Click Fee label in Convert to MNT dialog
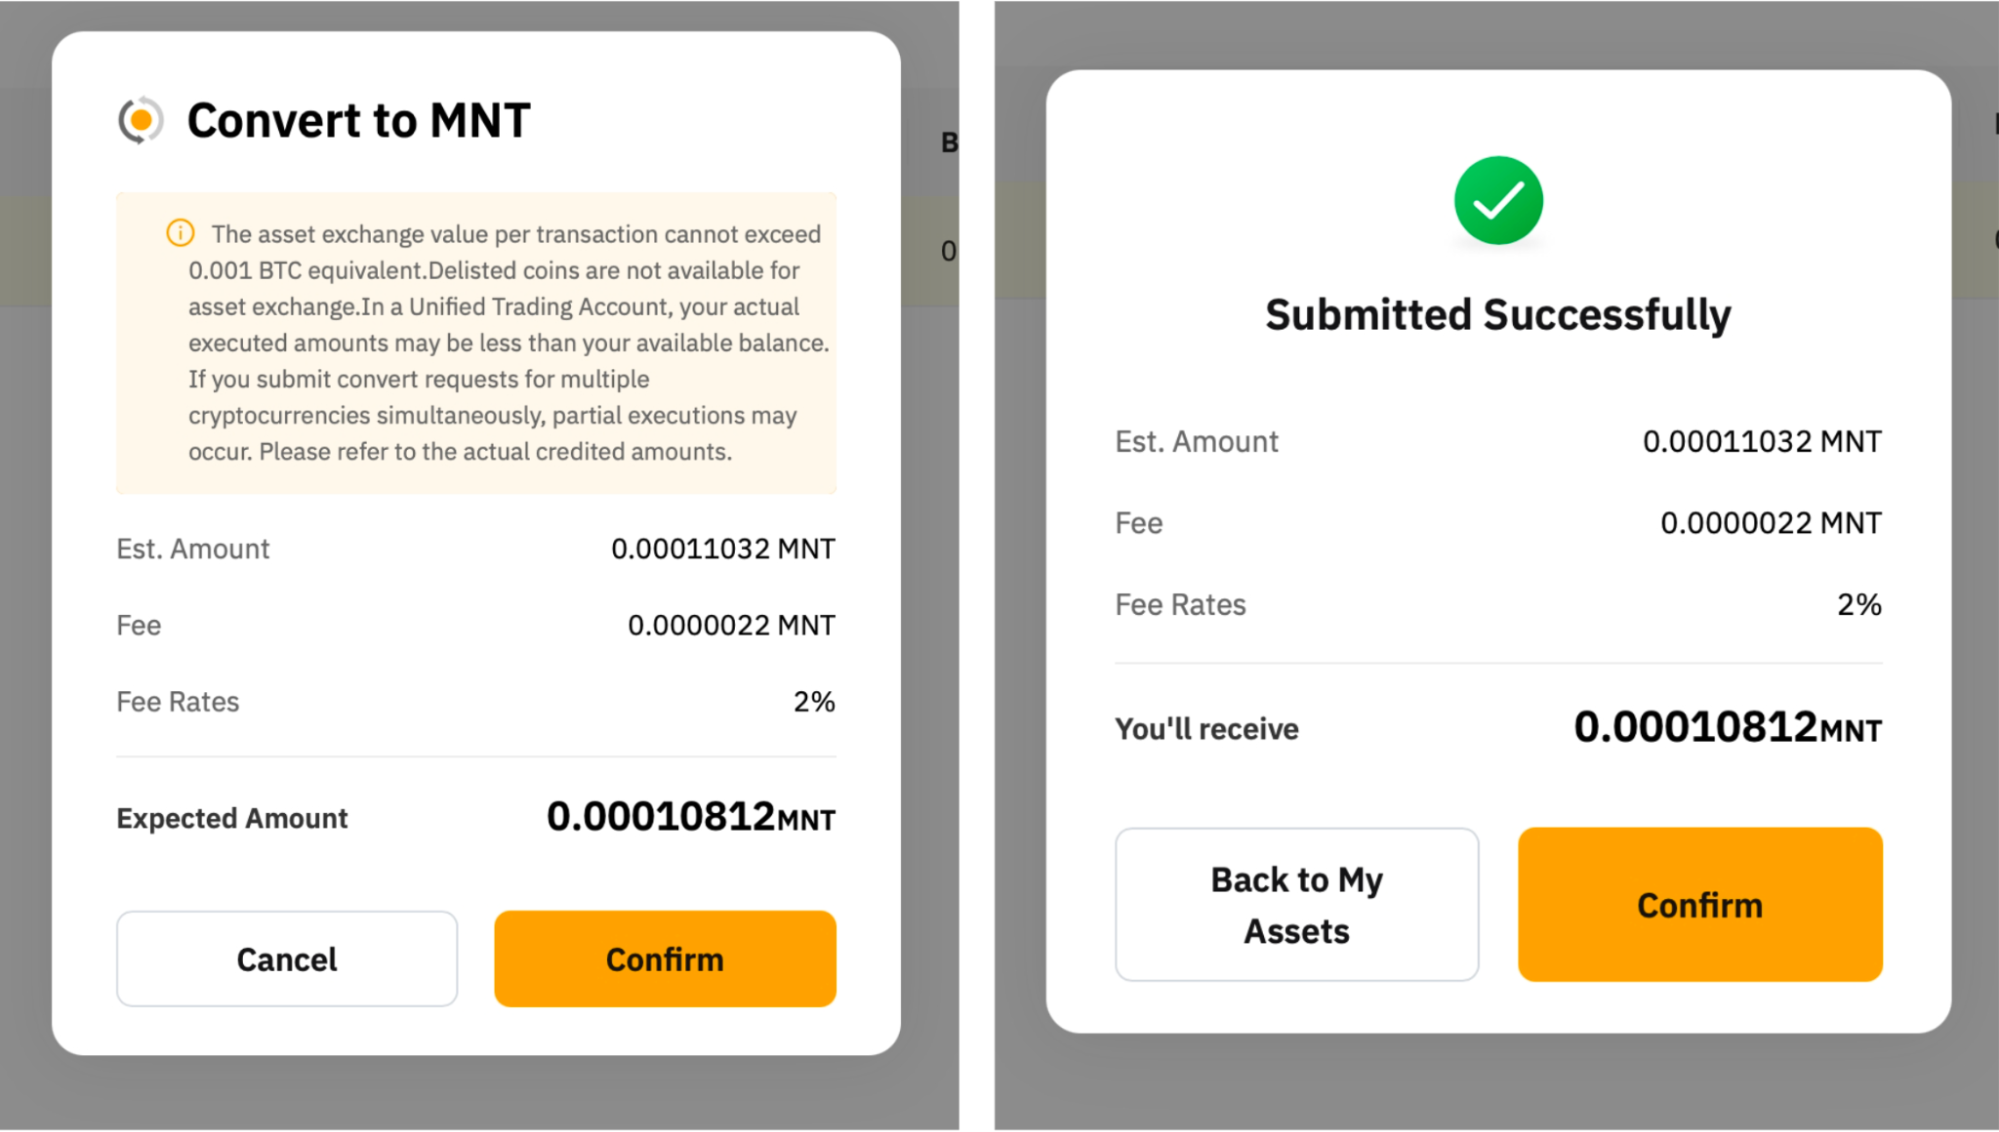This screenshot has width=1999, height=1132. coord(139,626)
